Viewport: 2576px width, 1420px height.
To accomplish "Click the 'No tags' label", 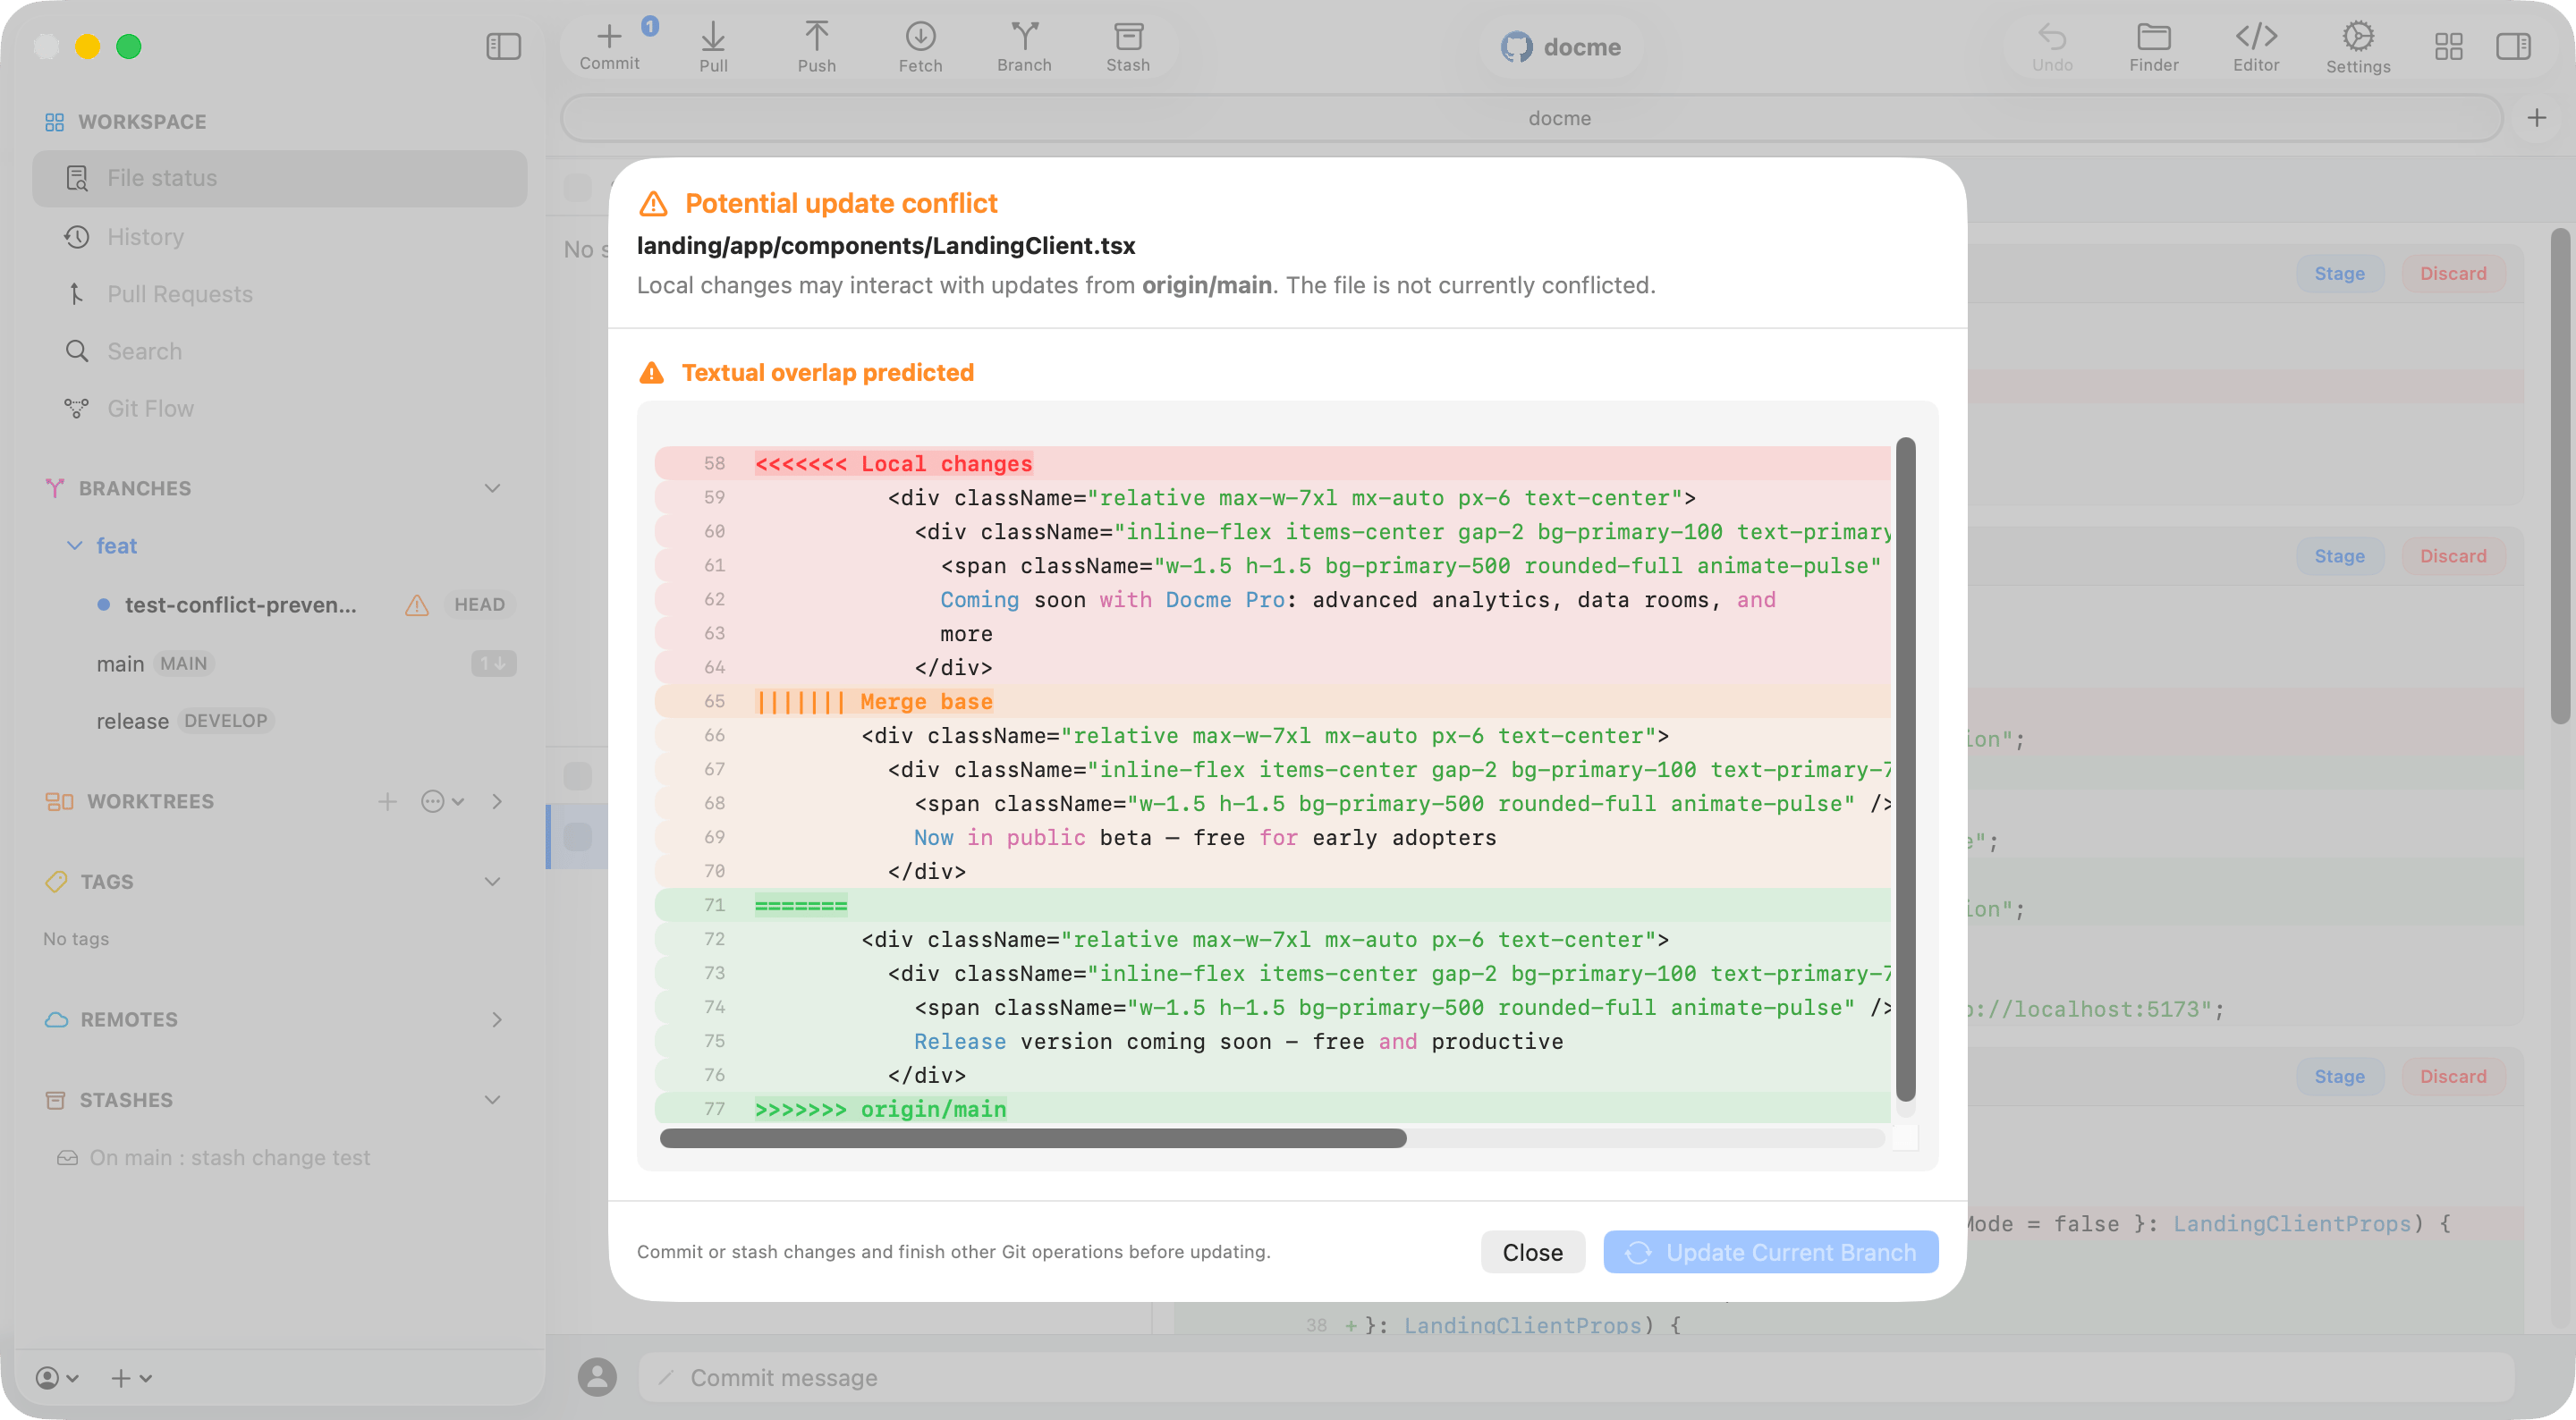I will point(76,939).
